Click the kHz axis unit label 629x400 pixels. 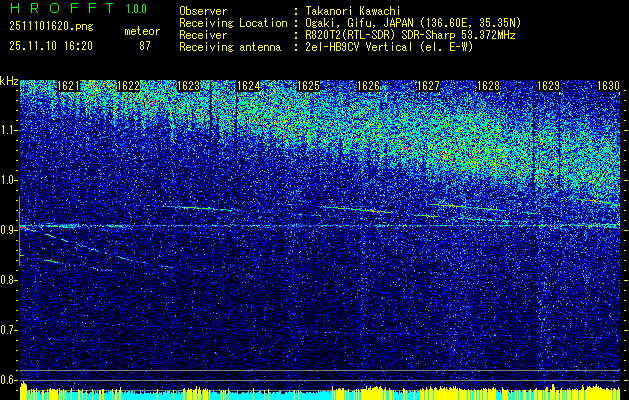pos(9,81)
